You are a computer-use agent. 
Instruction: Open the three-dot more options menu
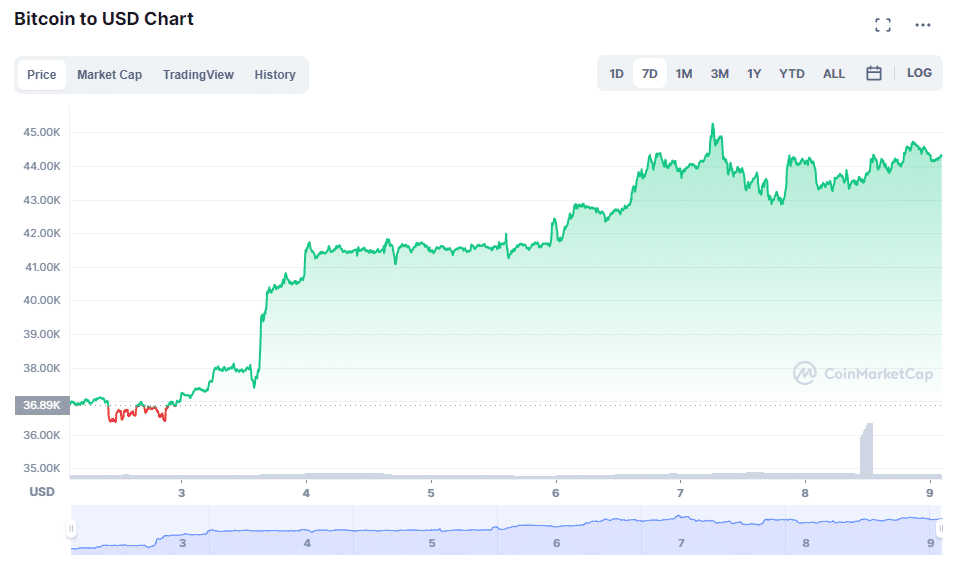pos(923,25)
